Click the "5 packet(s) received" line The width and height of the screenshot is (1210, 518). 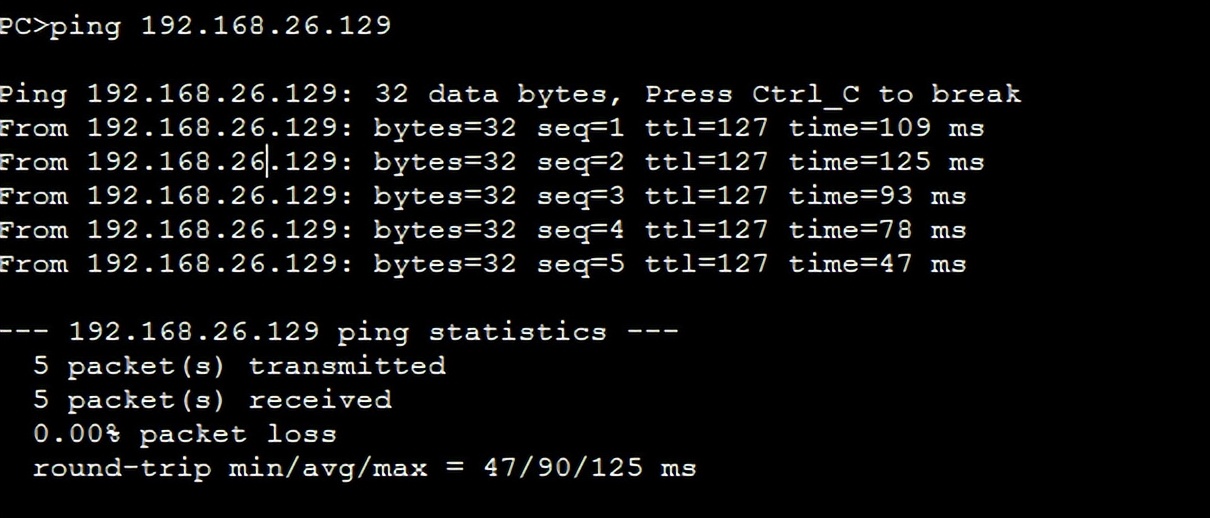(212, 400)
